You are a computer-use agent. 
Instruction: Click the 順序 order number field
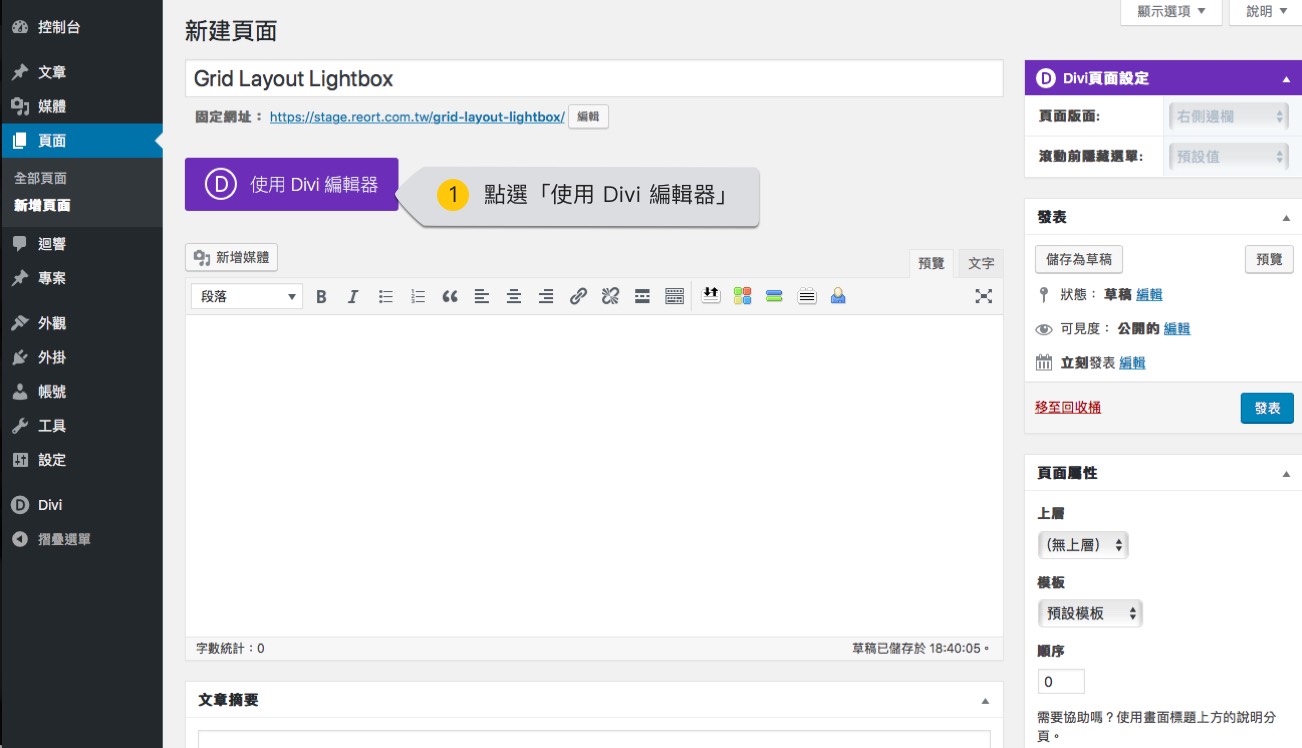tap(1062, 682)
